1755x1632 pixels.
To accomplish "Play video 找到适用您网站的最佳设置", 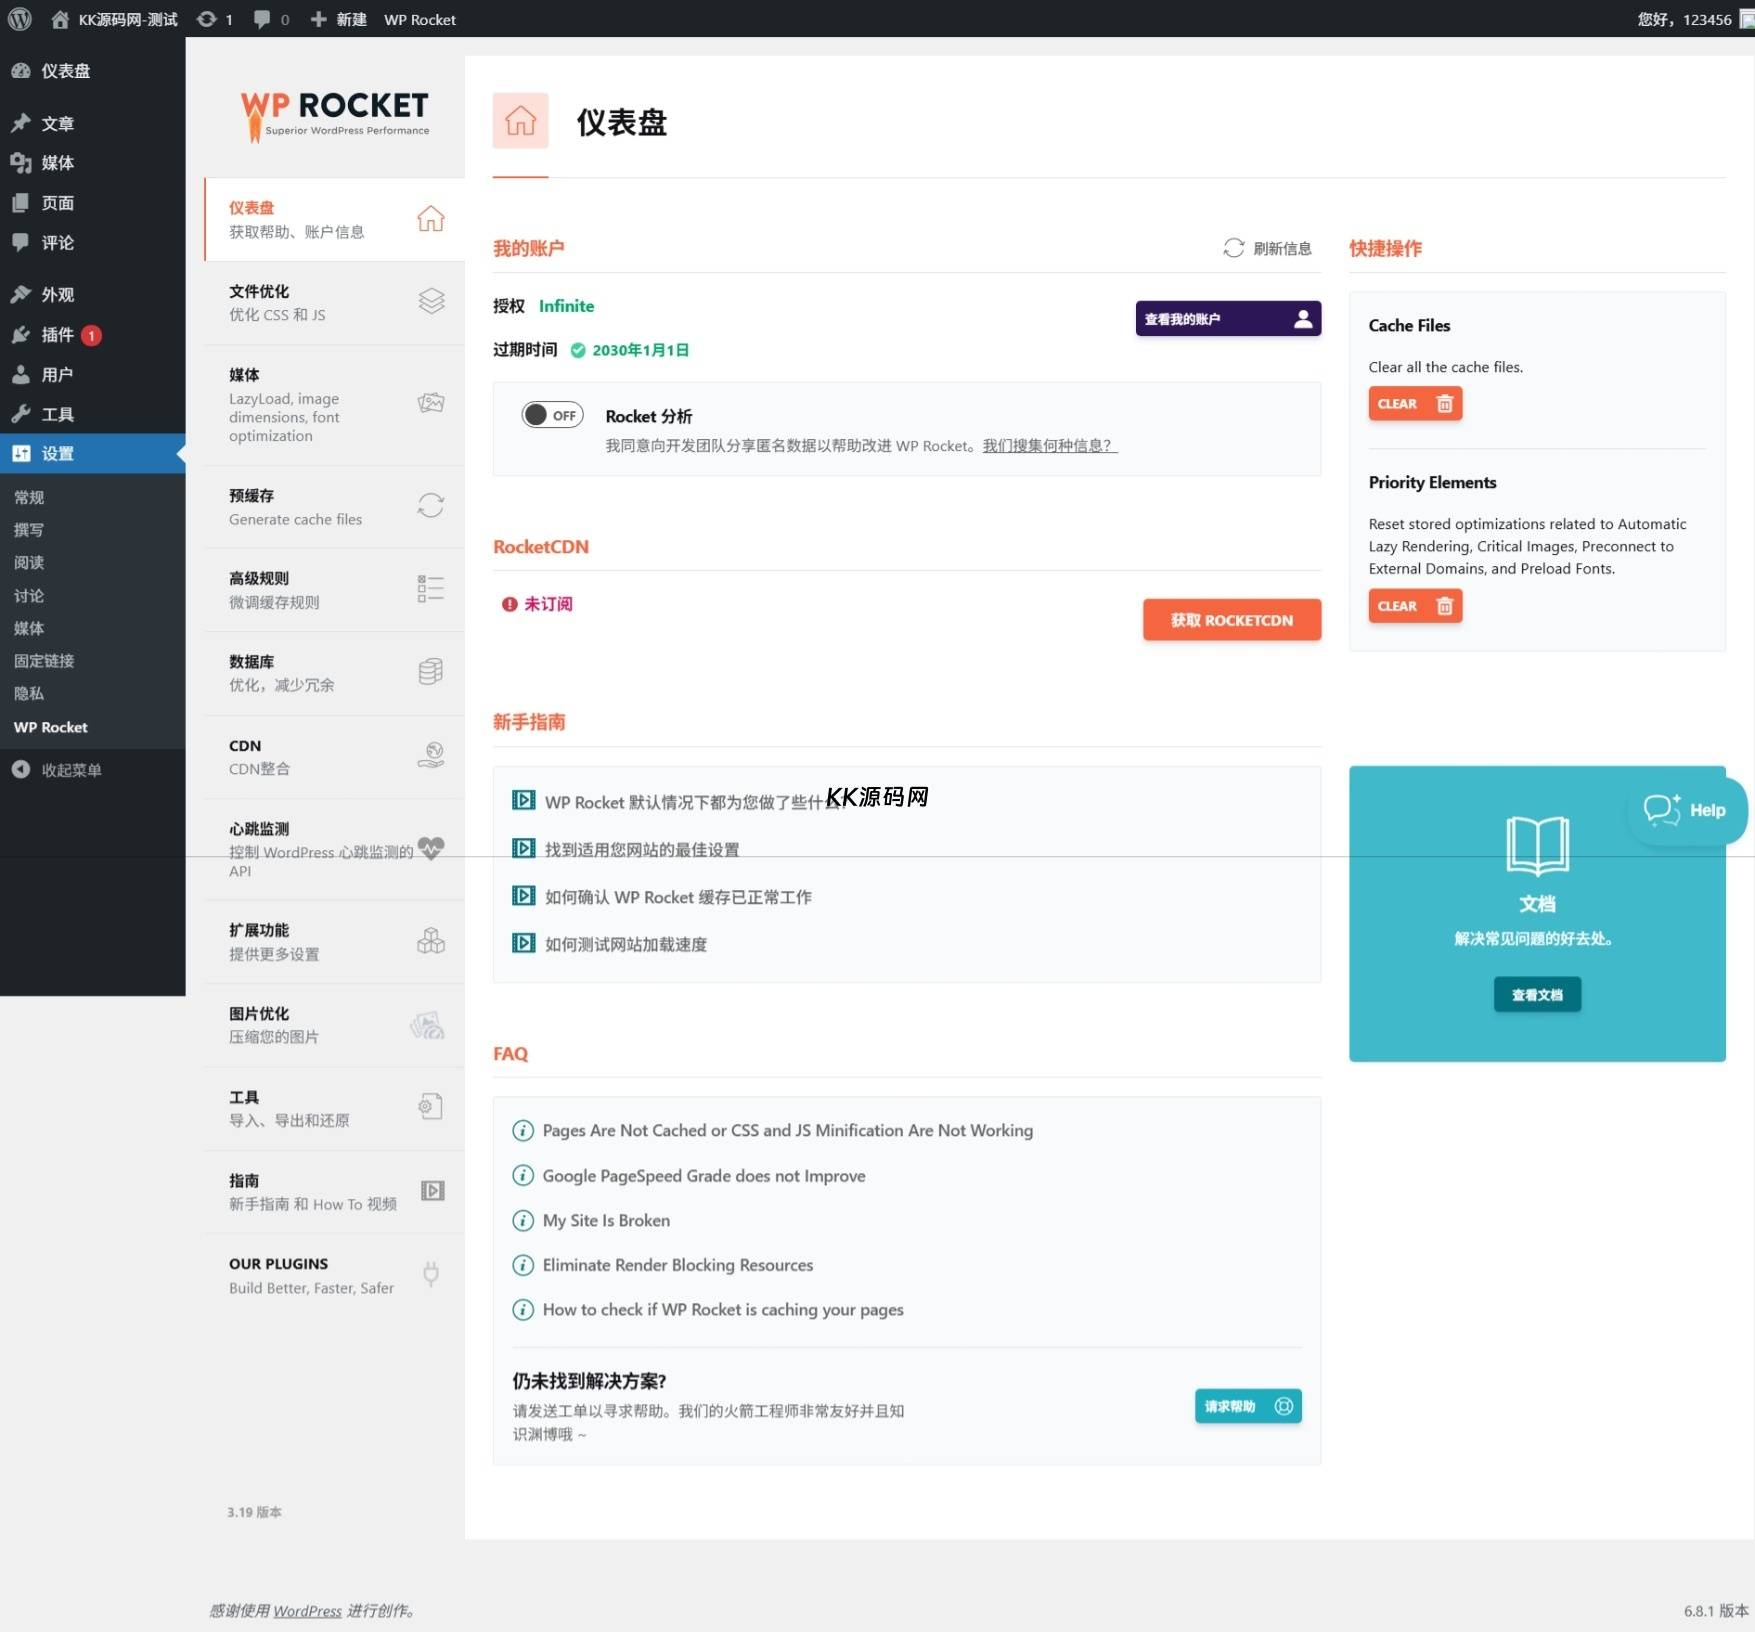I will [x=626, y=849].
